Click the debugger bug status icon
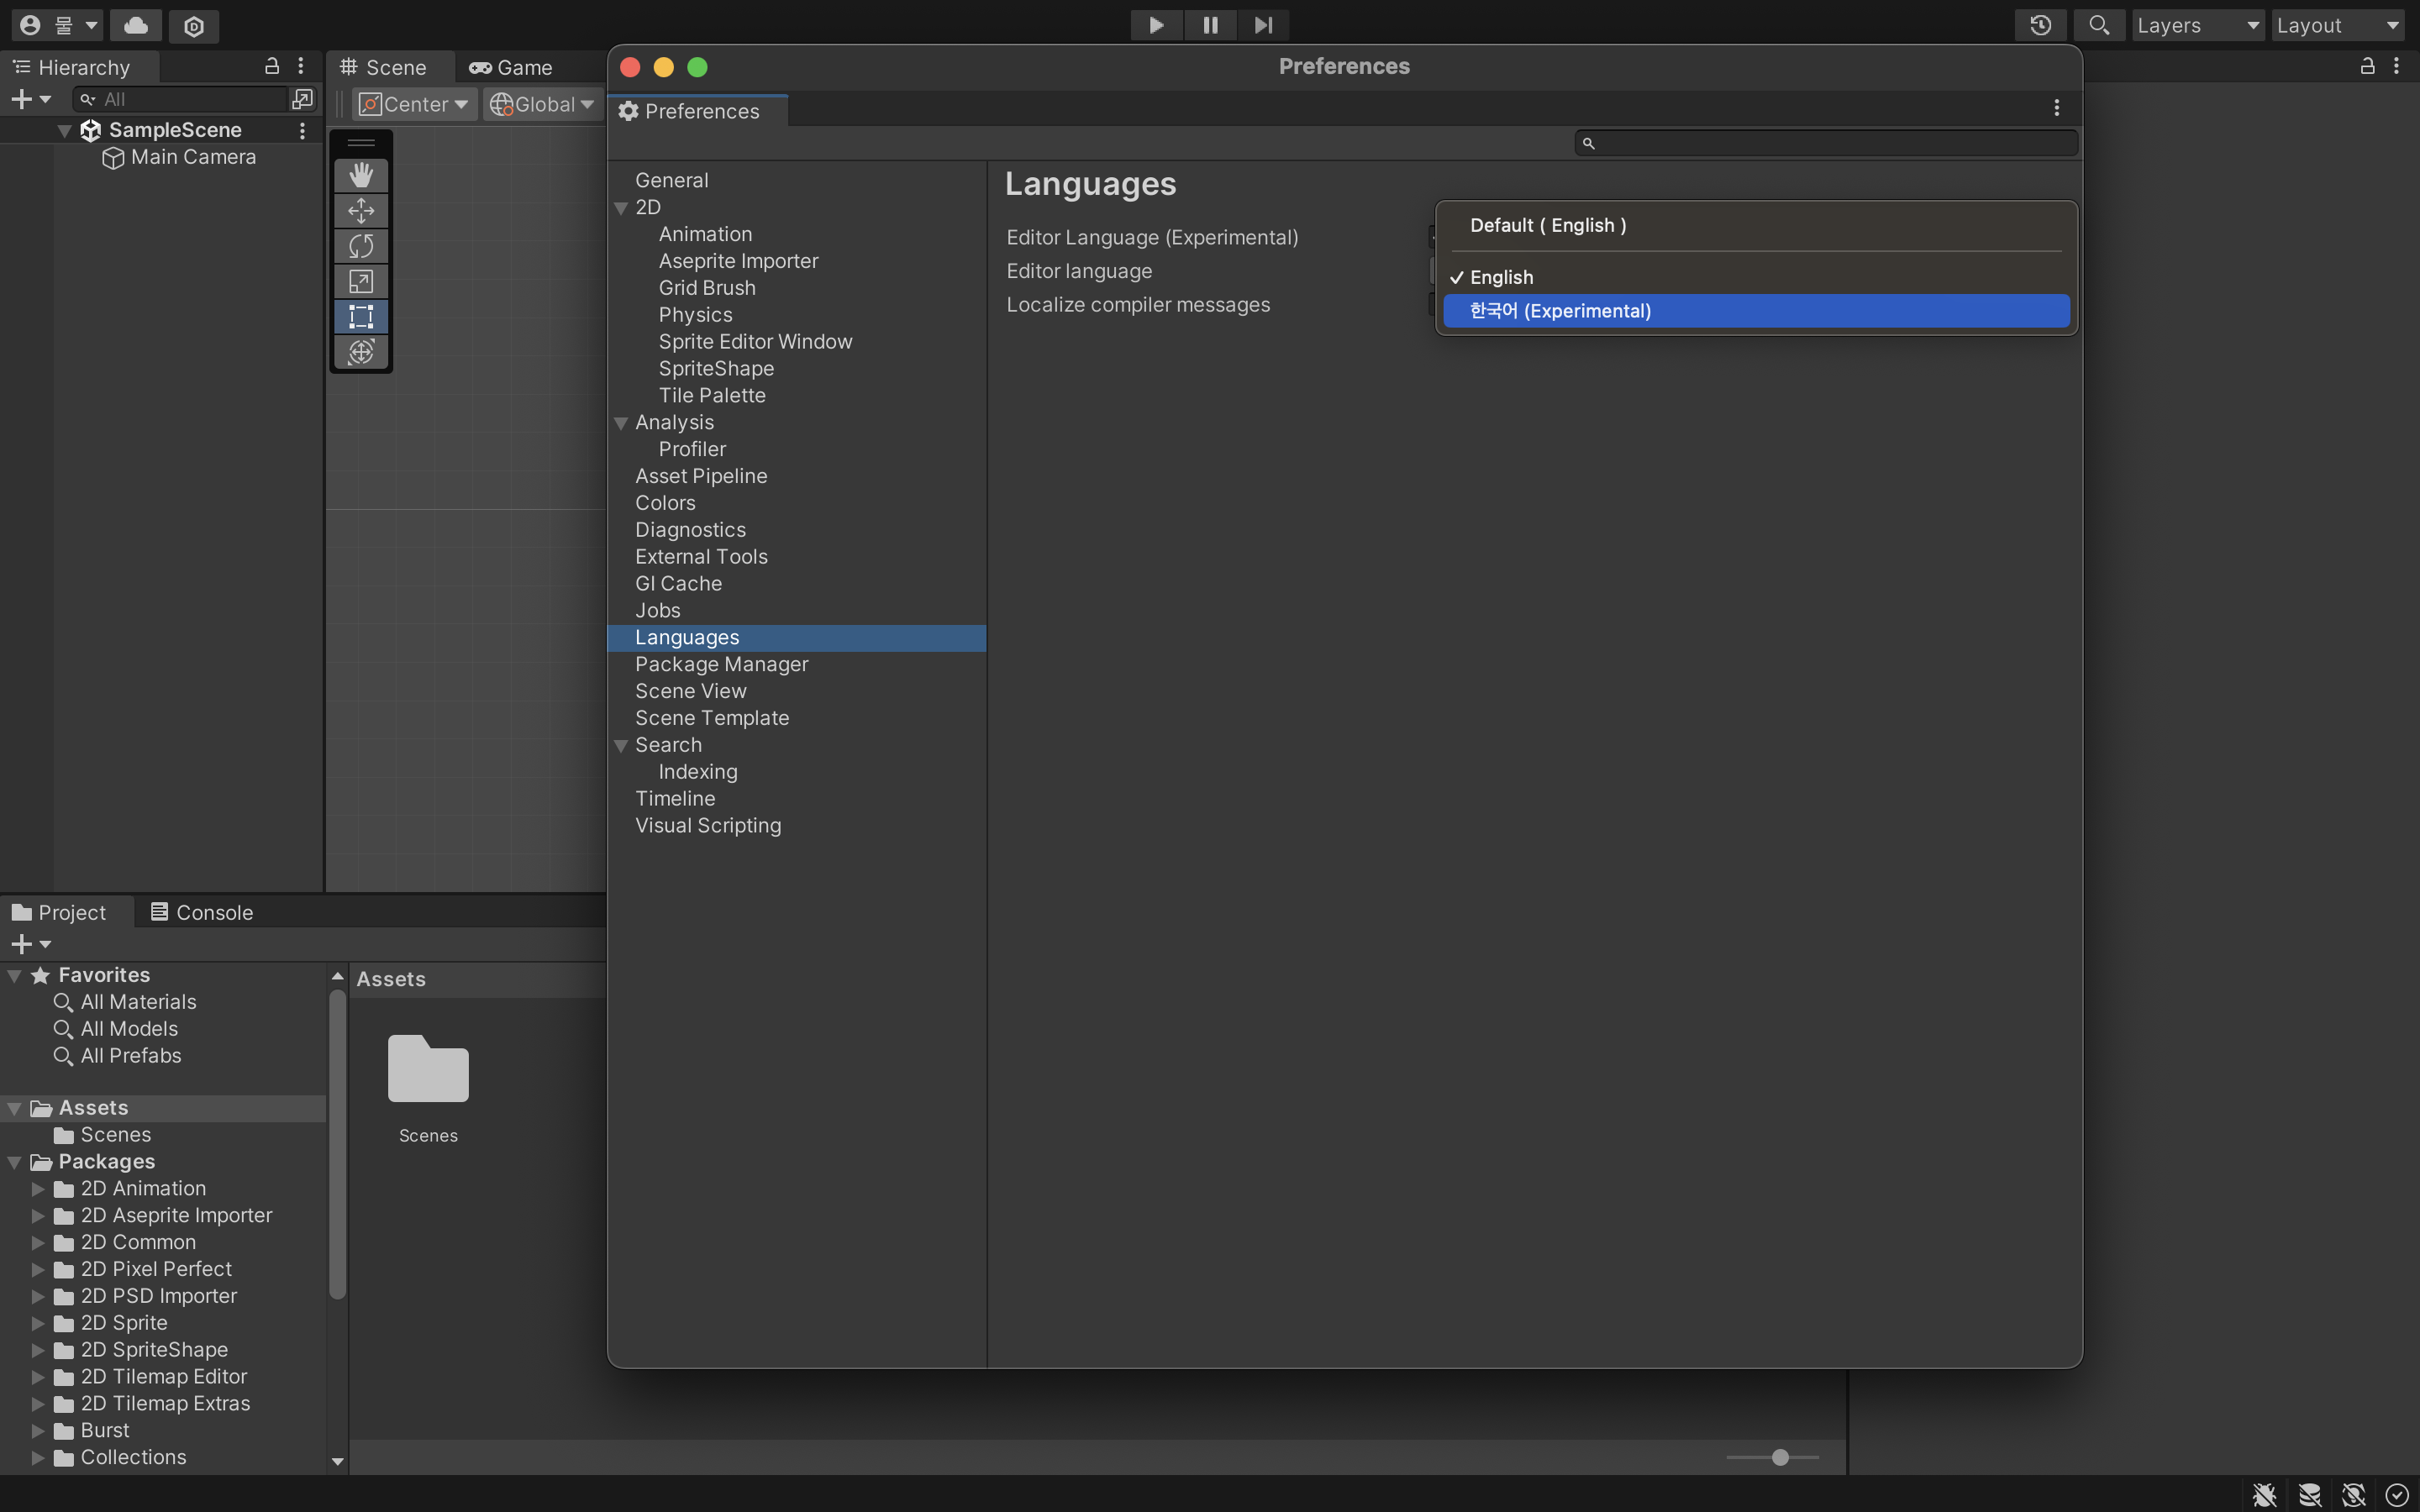This screenshot has width=2420, height=1512. [x=2265, y=1495]
